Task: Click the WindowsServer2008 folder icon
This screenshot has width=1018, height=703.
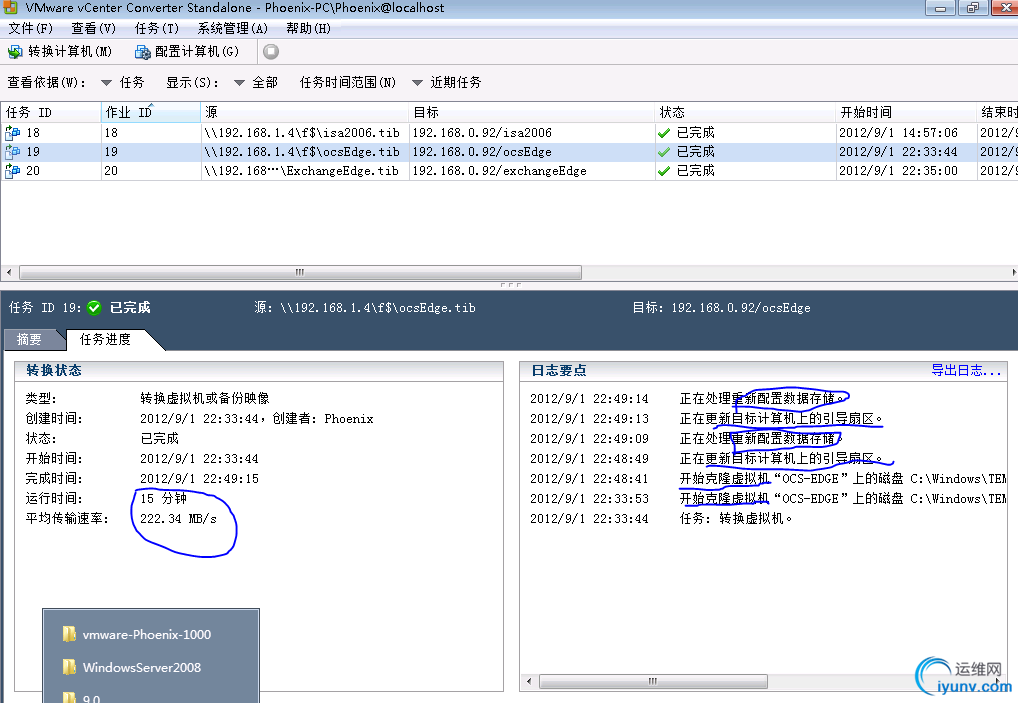Action: coord(69,667)
